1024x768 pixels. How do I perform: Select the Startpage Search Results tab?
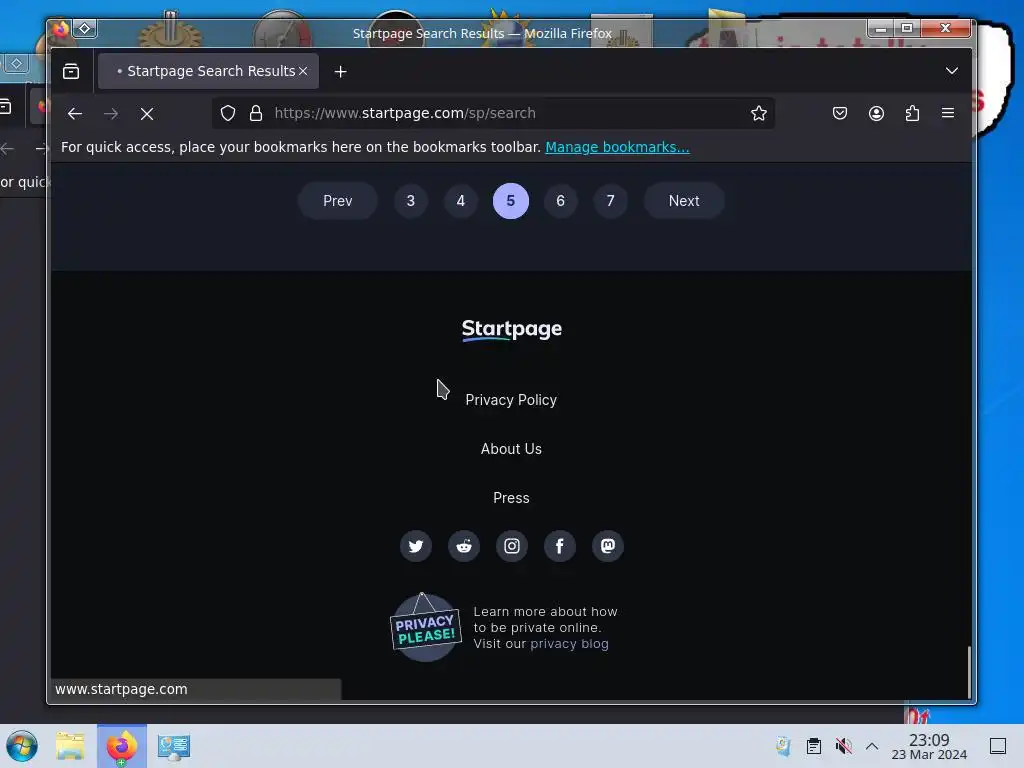point(208,71)
